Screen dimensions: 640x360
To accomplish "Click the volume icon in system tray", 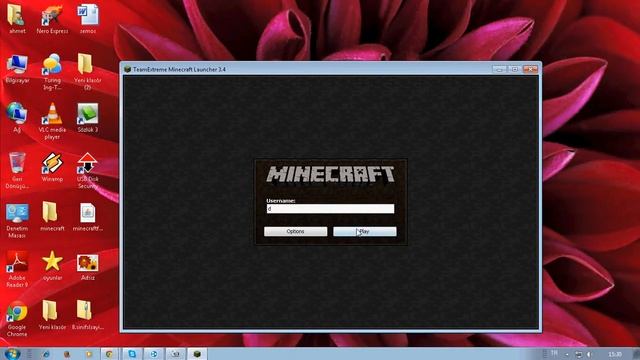I will click(x=589, y=354).
